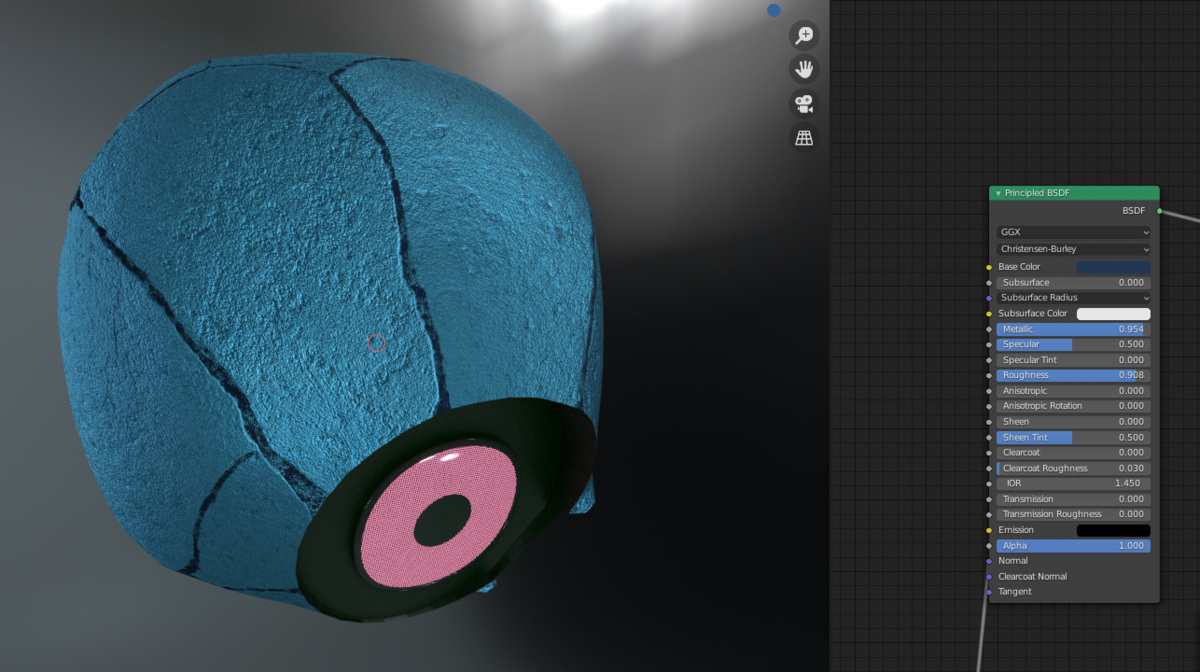Click the Alpha slider
This screenshot has width=1200, height=672.
(x=1074, y=546)
